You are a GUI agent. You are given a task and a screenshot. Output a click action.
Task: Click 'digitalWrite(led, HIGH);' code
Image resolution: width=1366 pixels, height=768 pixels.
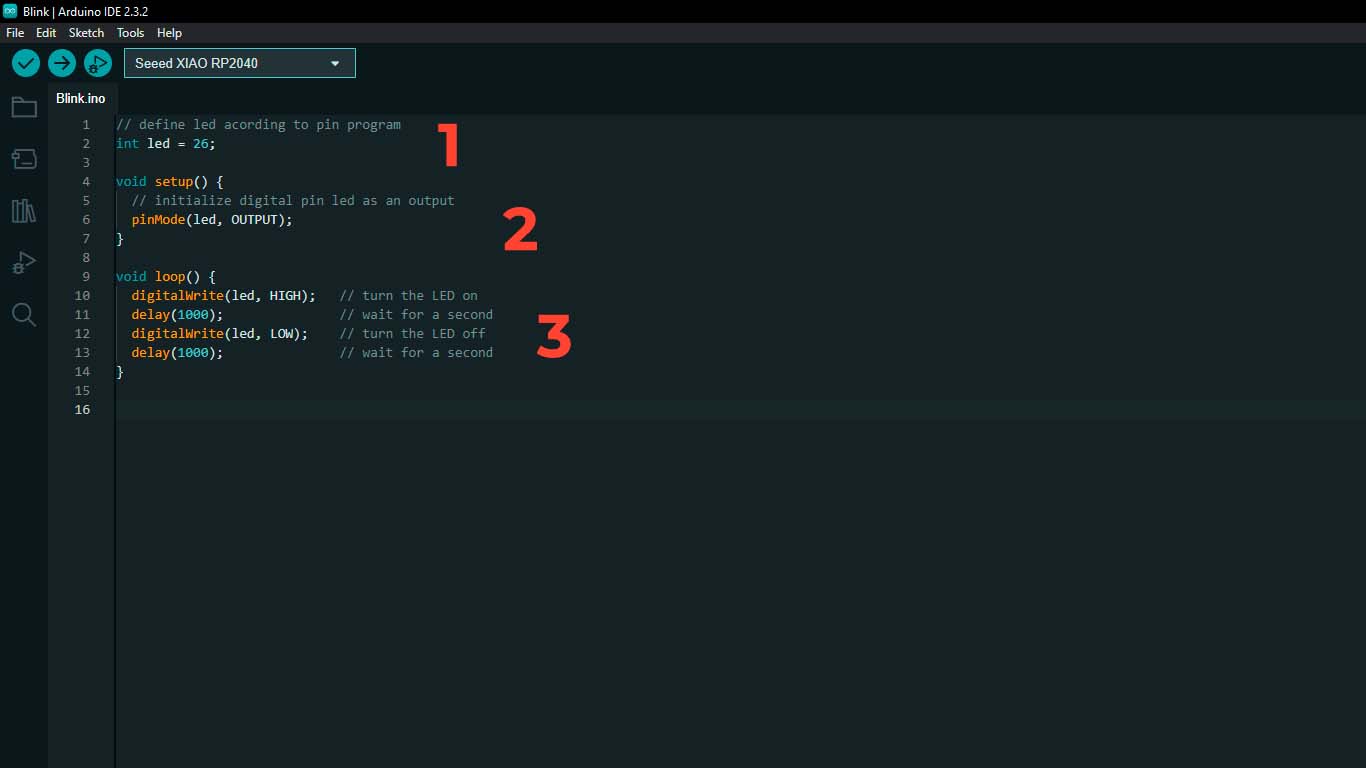tap(224, 295)
